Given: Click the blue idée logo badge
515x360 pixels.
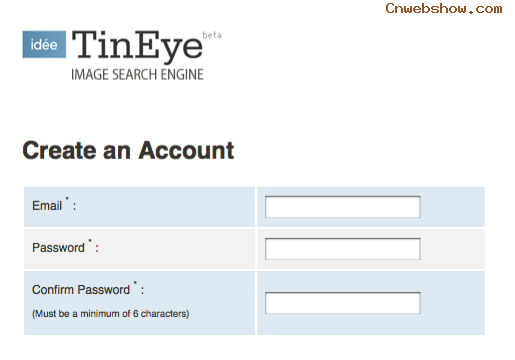Looking at the screenshot, I should [44, 44].
